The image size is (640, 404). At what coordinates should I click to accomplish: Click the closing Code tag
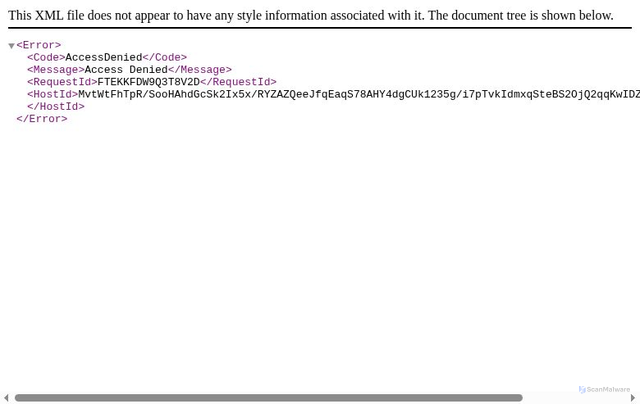[x=165, y=58]
